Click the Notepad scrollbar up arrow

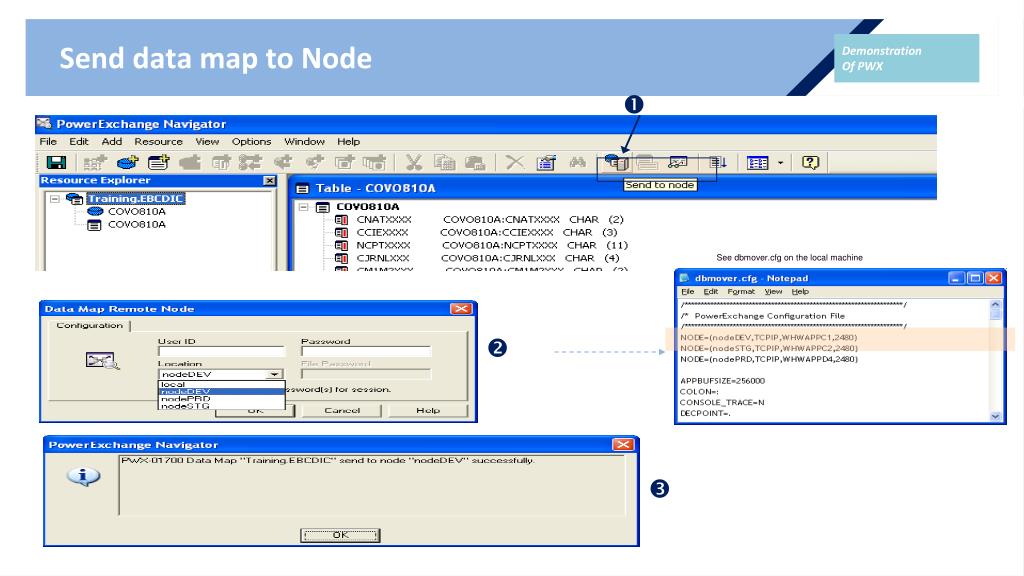point(995,305)
